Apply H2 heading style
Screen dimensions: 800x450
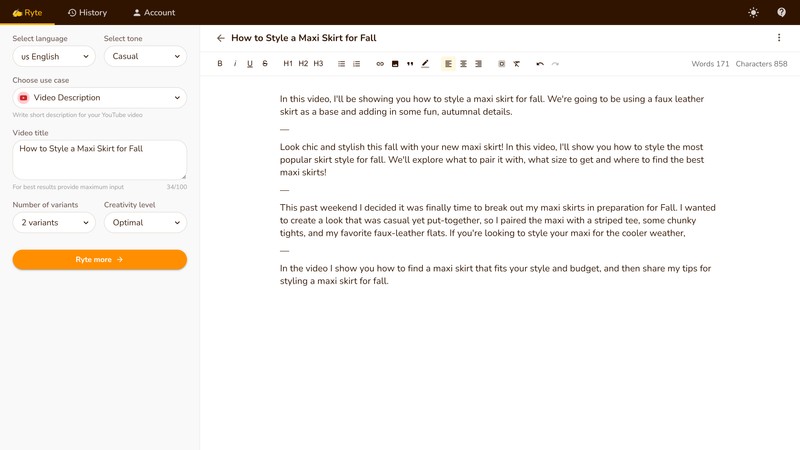tap(303, 64)
